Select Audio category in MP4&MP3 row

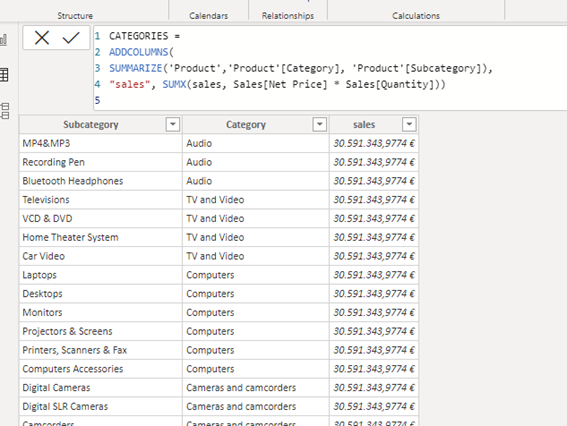pyautogui.click(x=256, y=143)
